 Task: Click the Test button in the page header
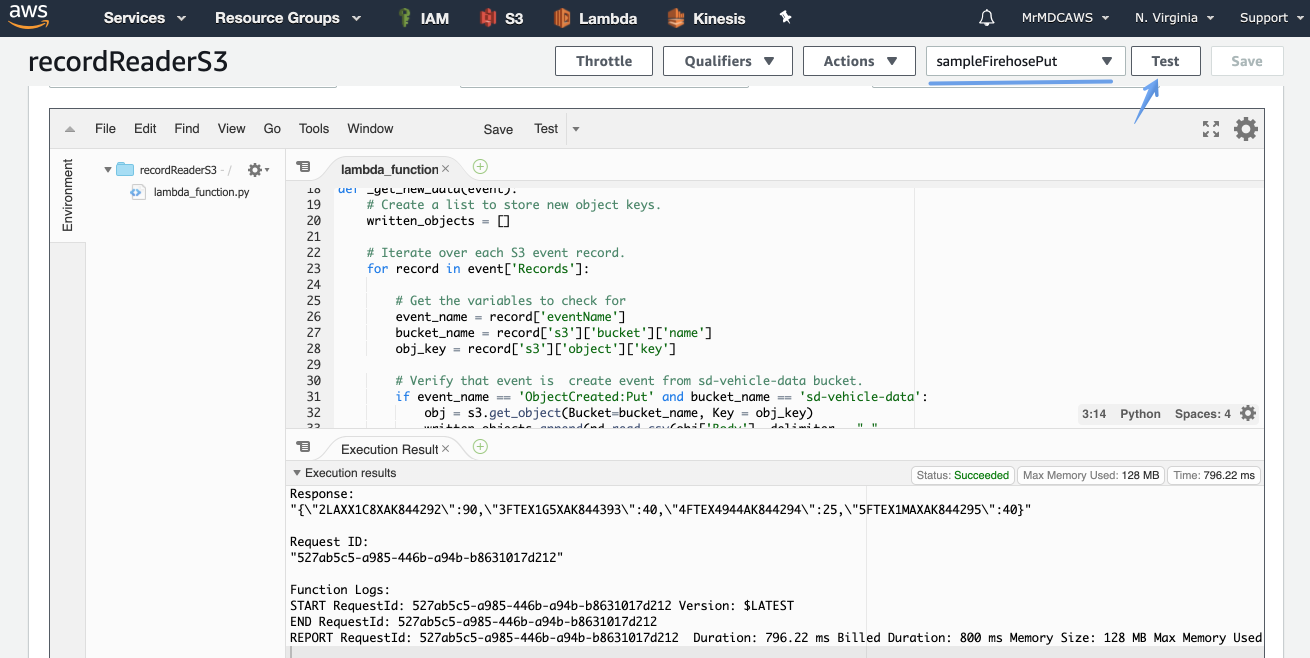point(1166,61)
